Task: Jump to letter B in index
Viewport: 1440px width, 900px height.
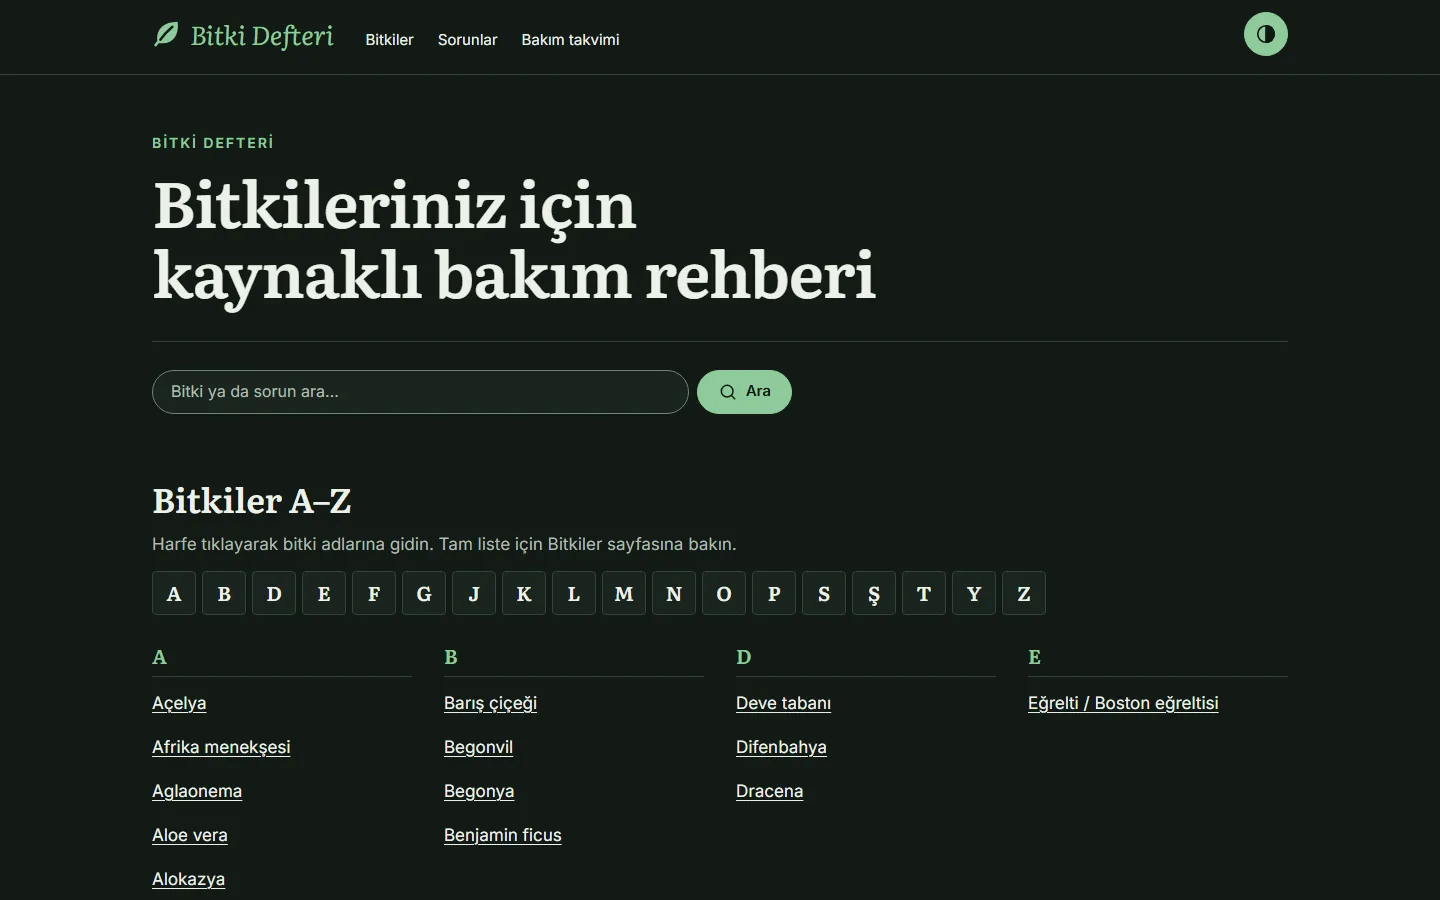Action: coord(224,593)
